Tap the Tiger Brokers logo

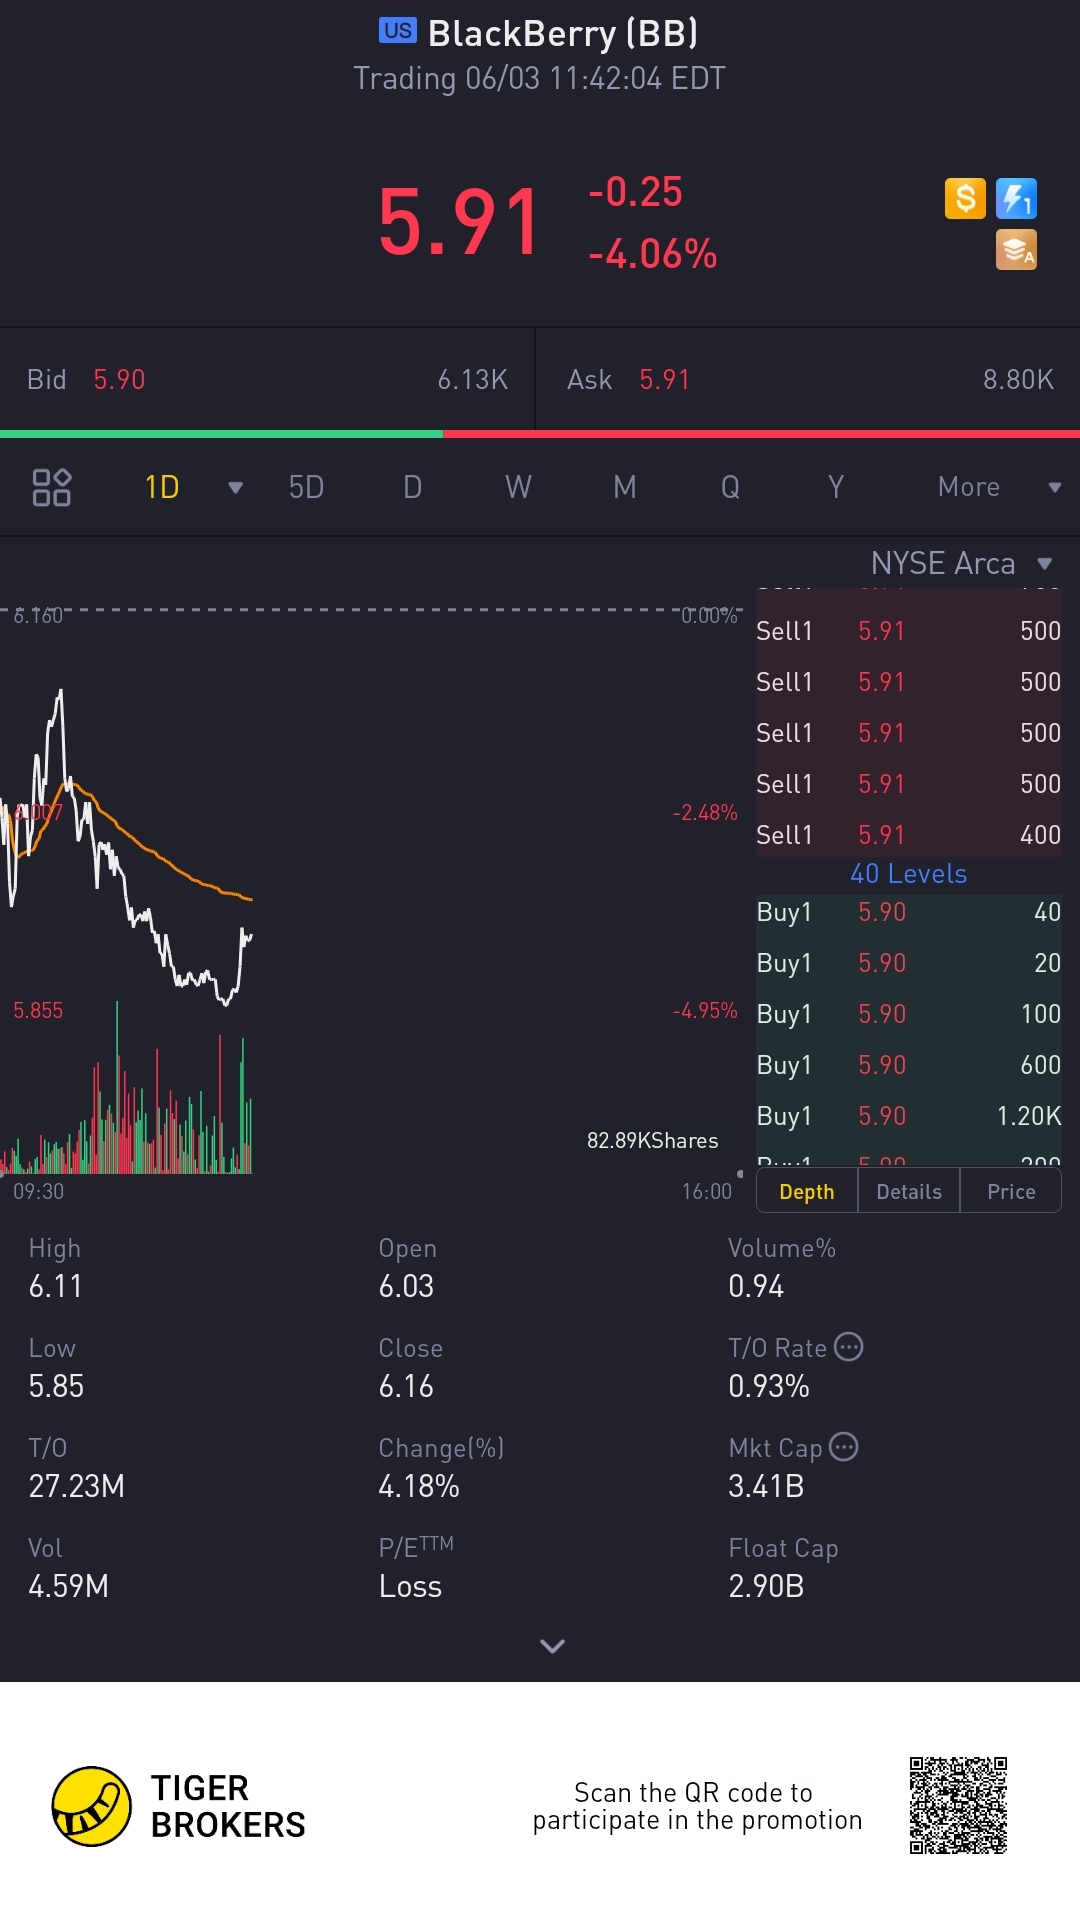[x=178, y=1806]
